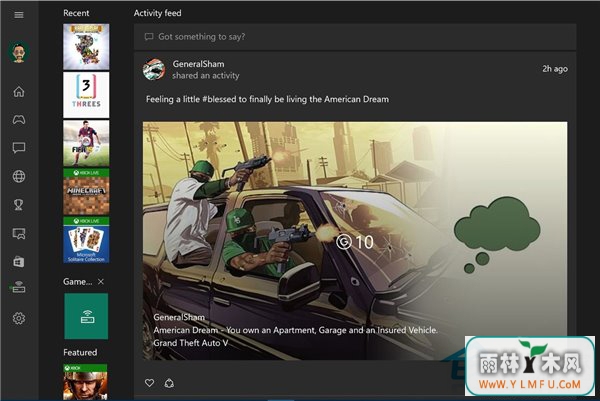Open the hamburger menu

point(19,15)
